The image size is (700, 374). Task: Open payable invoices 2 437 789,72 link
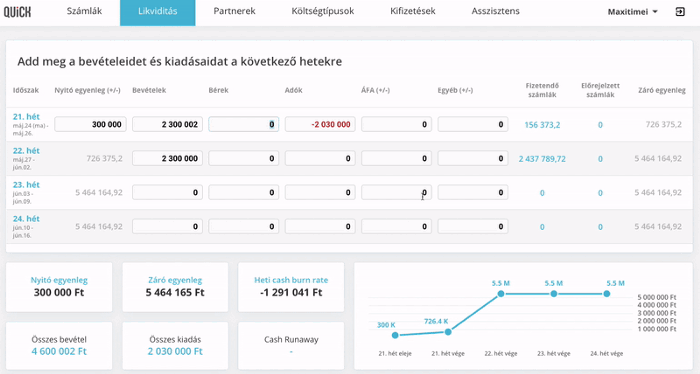click(542, 159)
